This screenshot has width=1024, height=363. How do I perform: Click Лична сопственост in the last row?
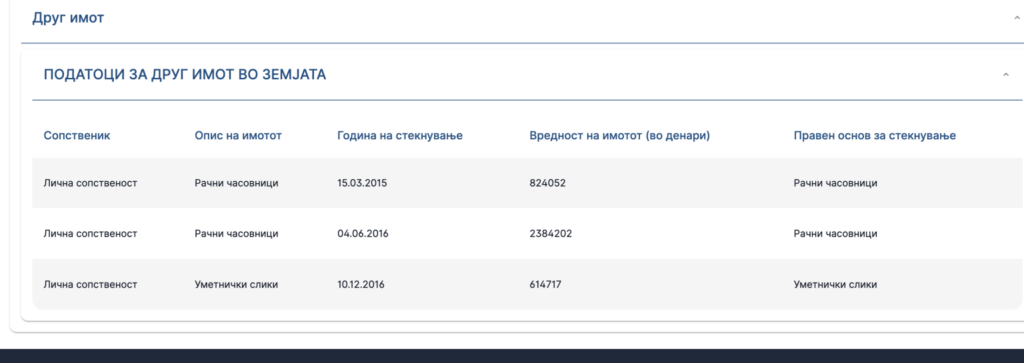[90, 285]
